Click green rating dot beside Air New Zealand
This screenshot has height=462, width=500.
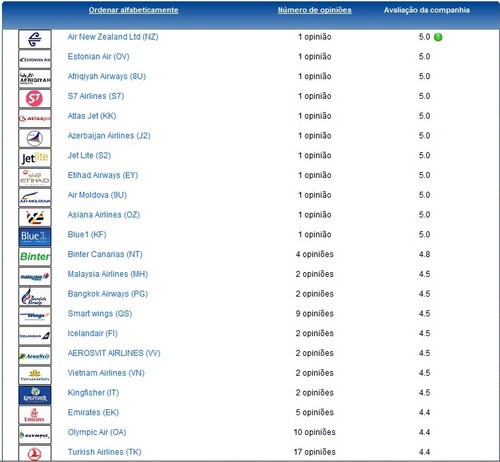438,37
